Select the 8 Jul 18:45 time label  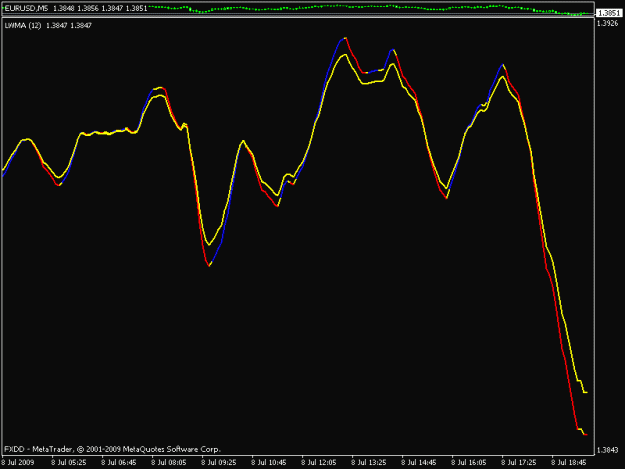pos(568,463)
